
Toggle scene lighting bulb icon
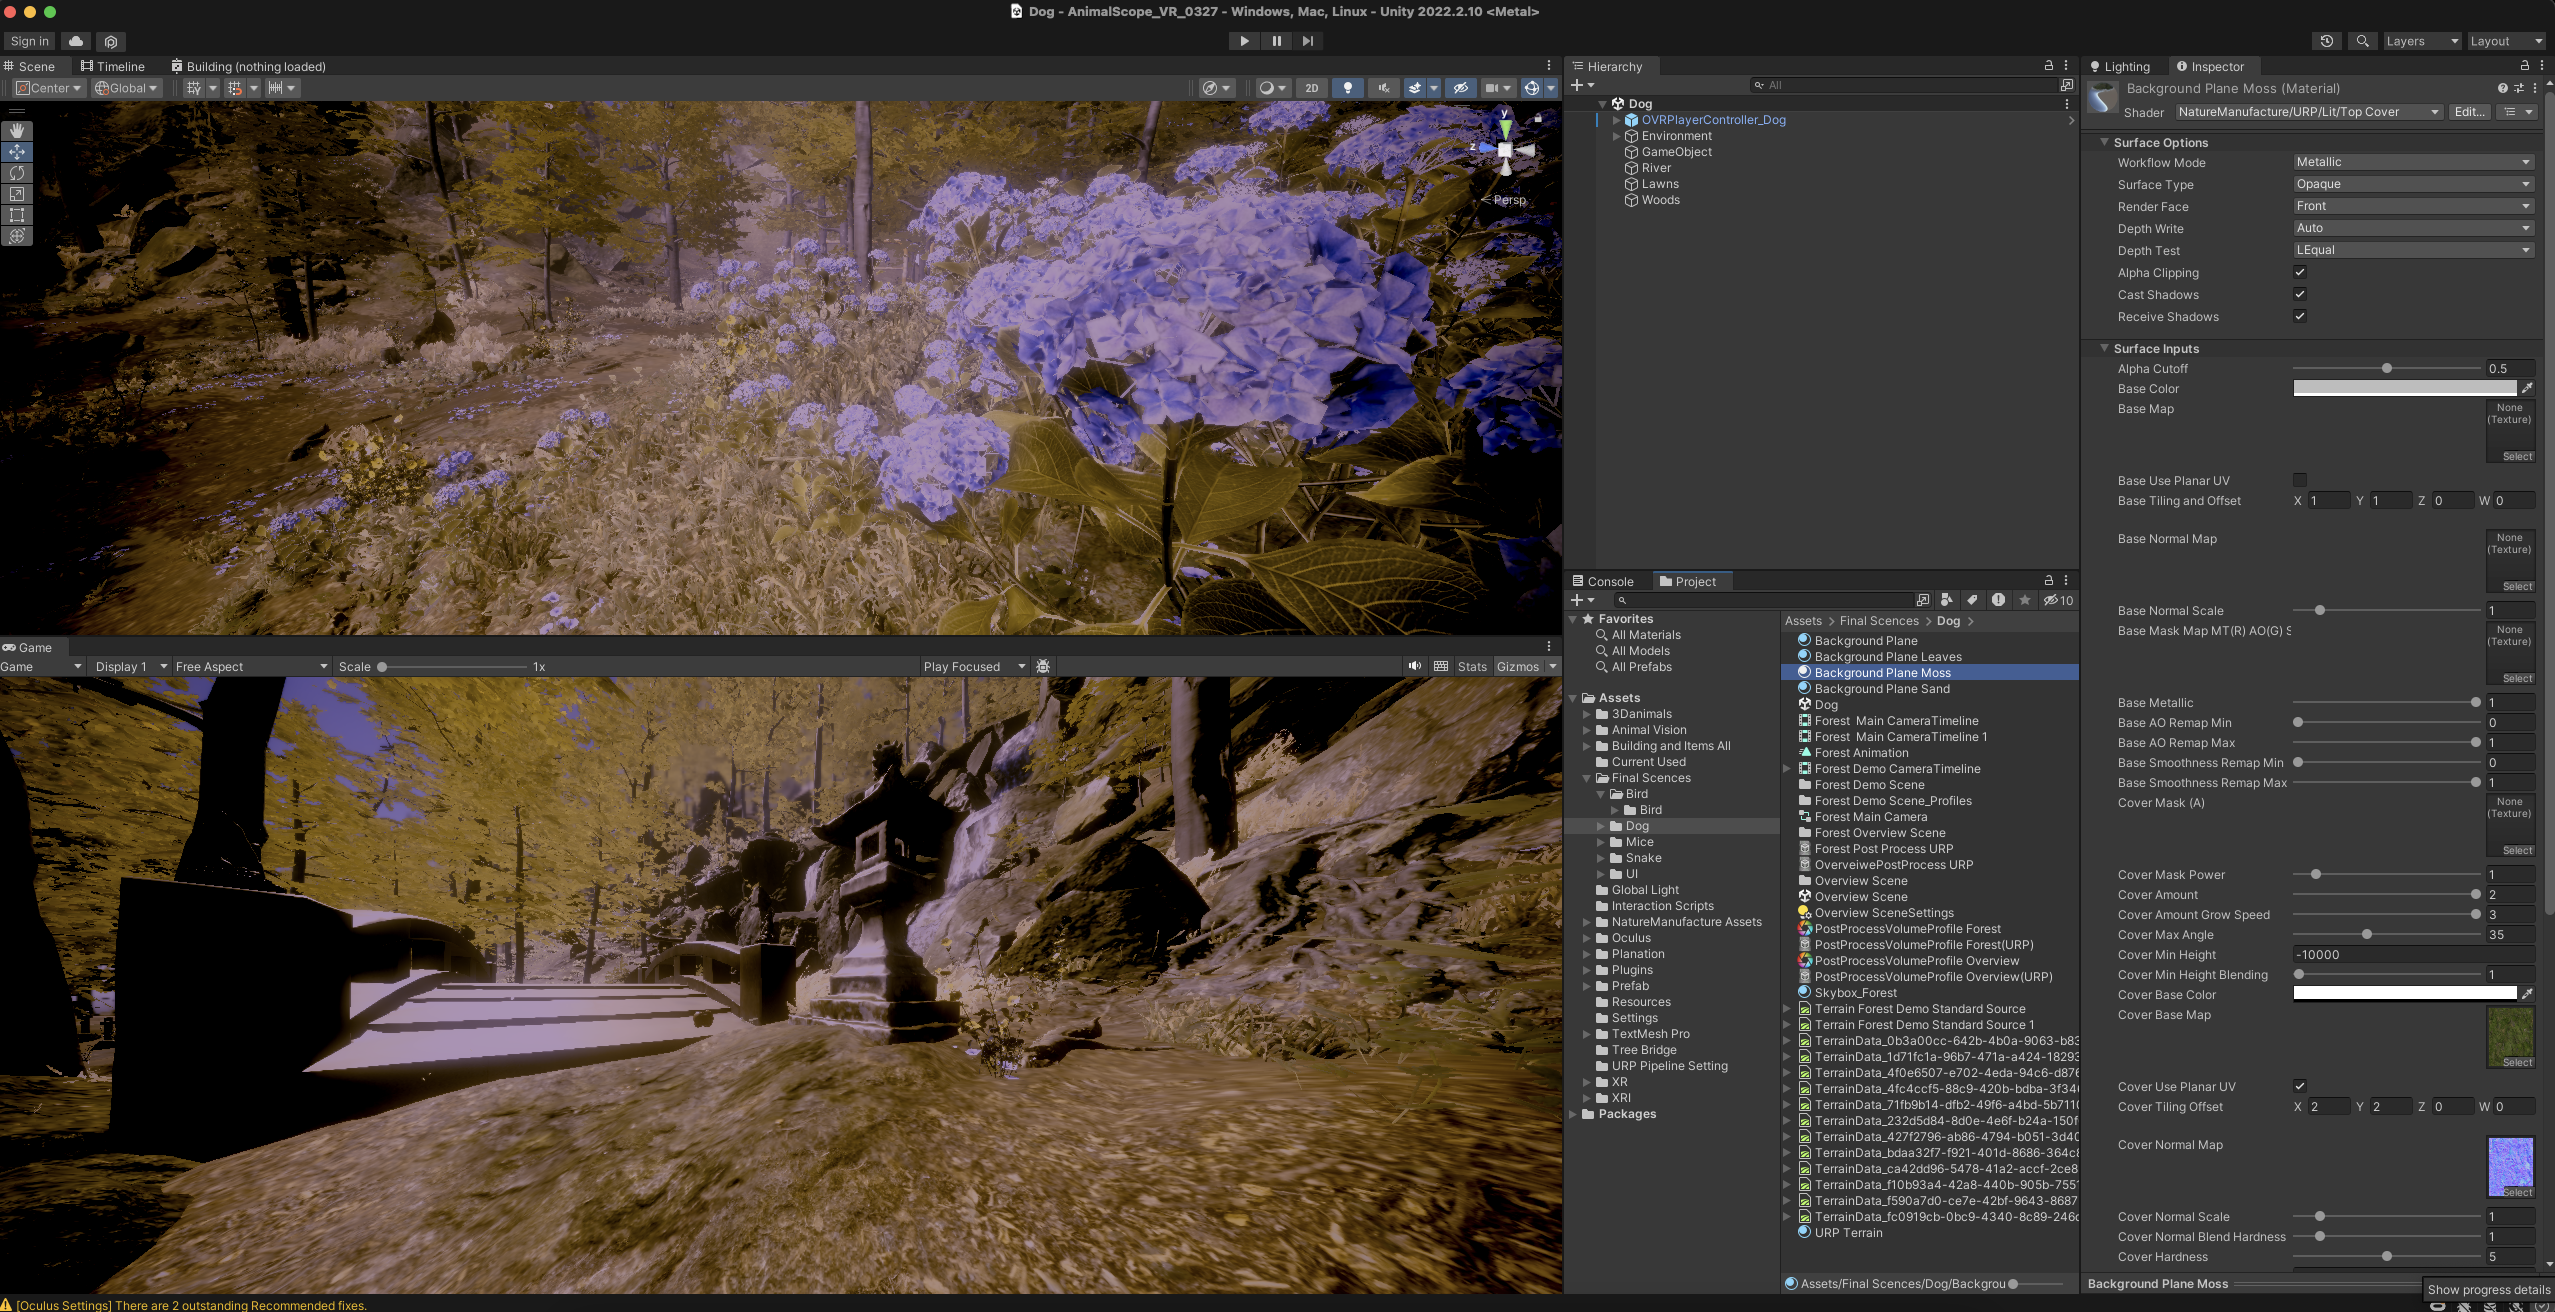click(1347, 88)
